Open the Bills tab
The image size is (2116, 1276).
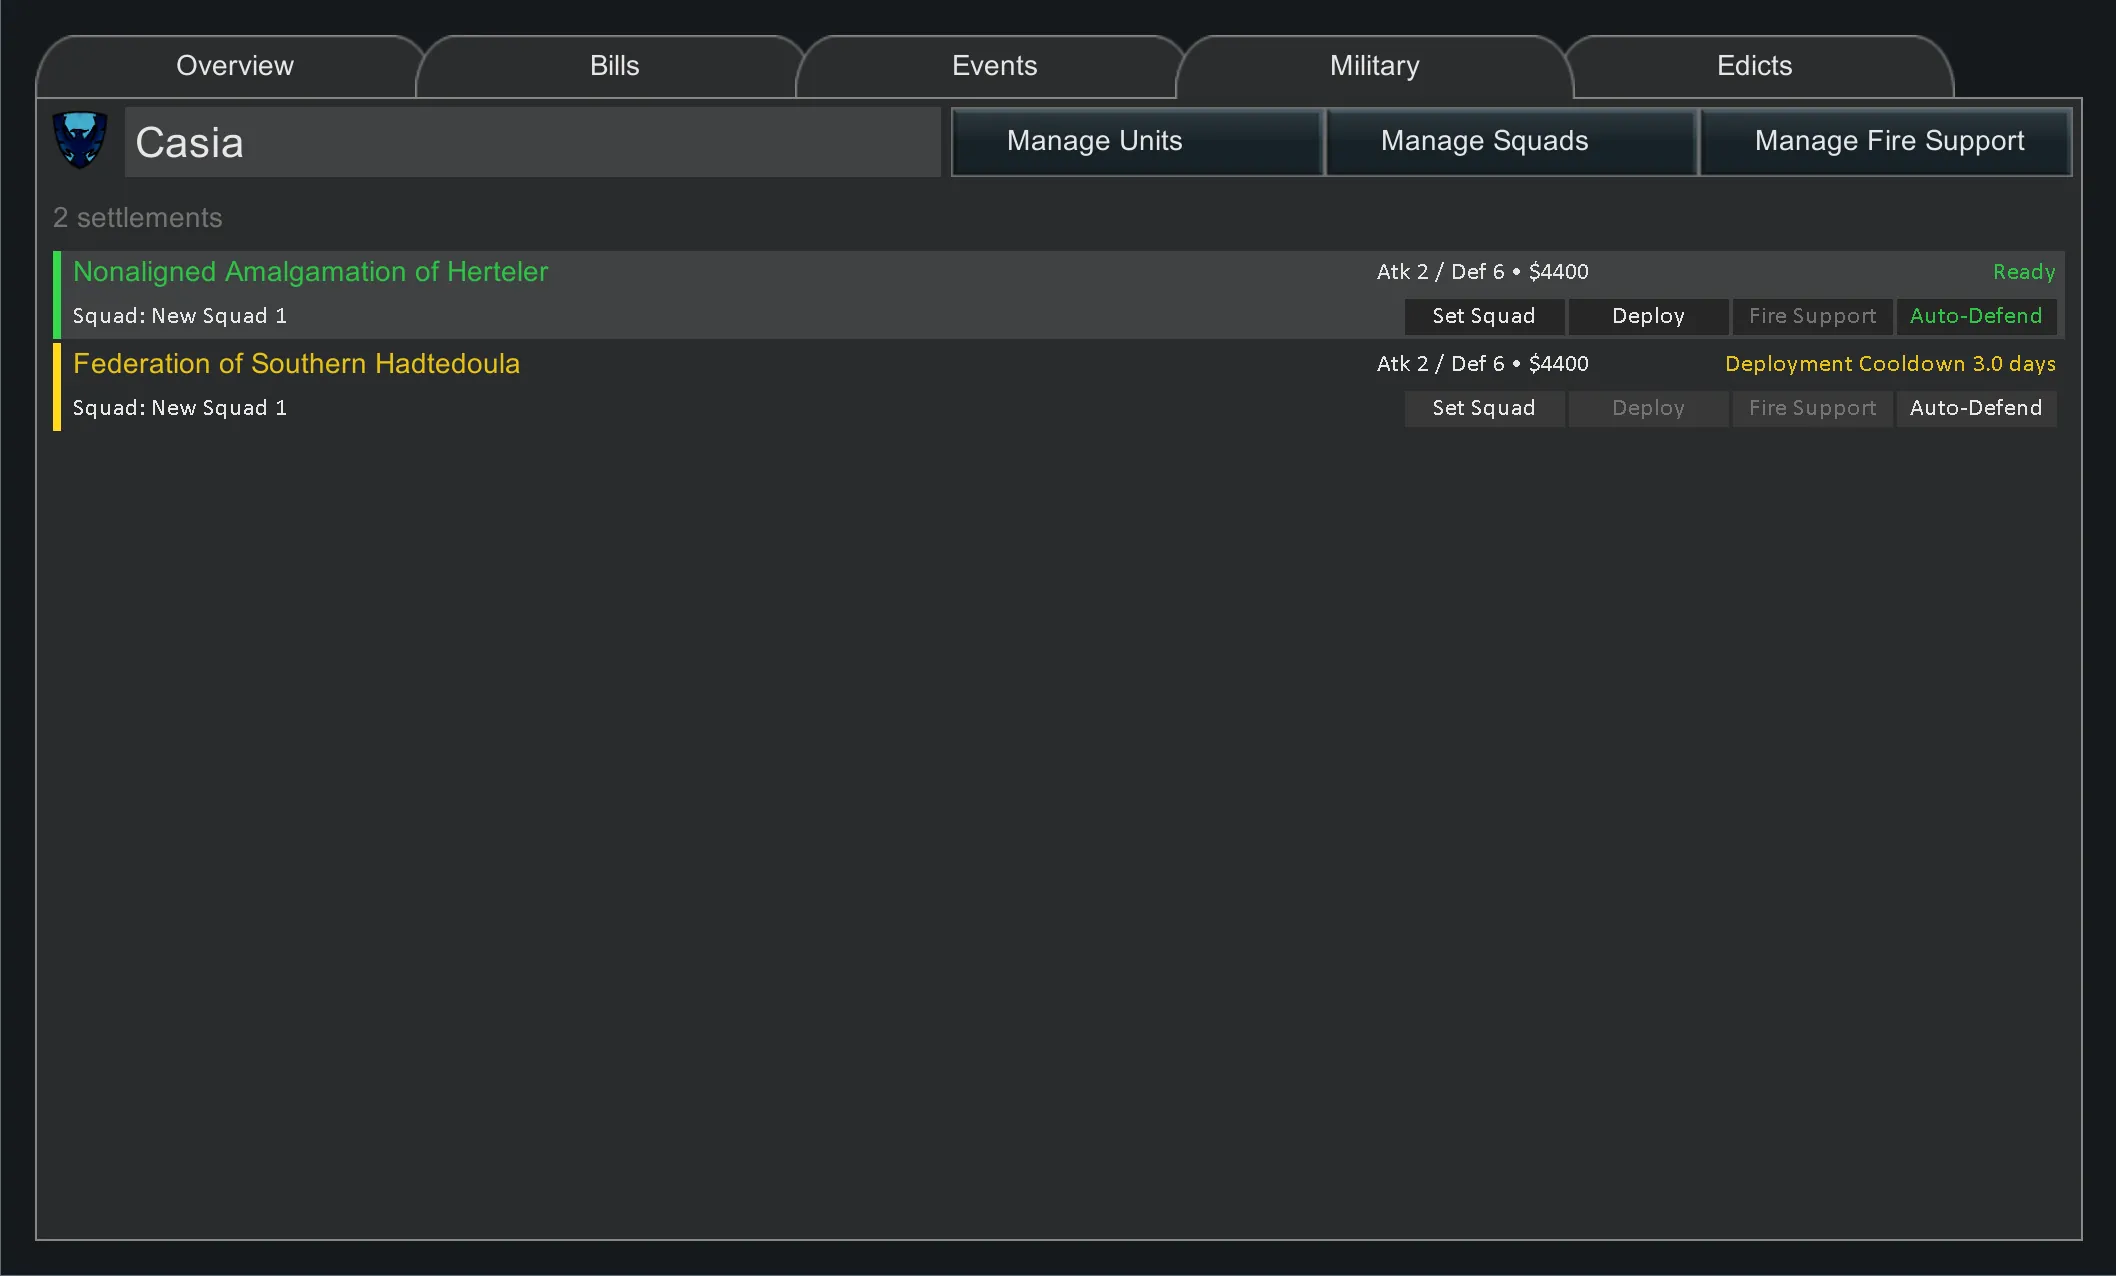click(x=614, y=66)
